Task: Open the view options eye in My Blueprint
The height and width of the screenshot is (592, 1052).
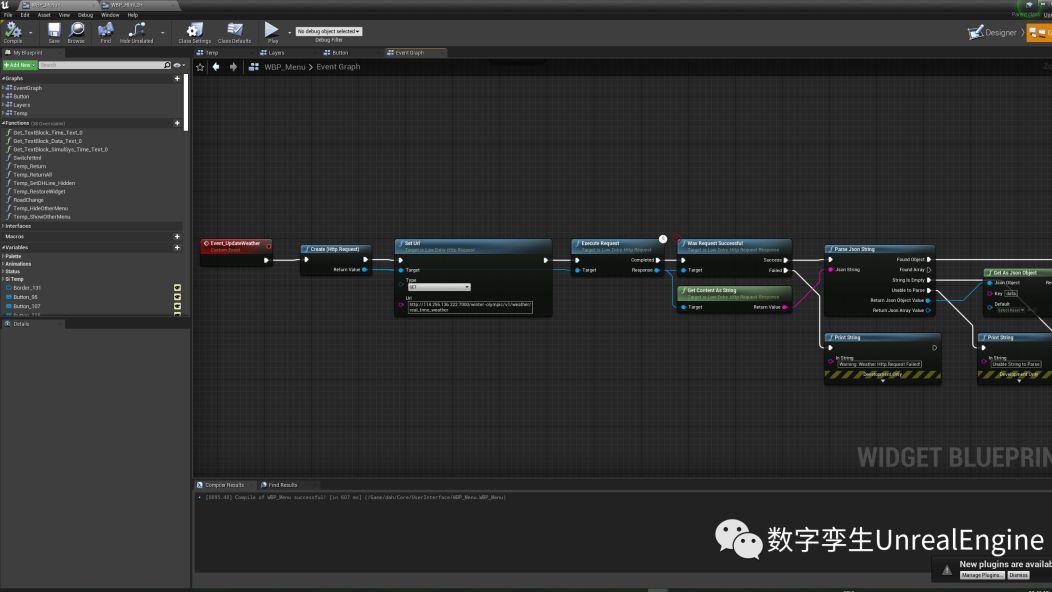Action: point(178,65)
